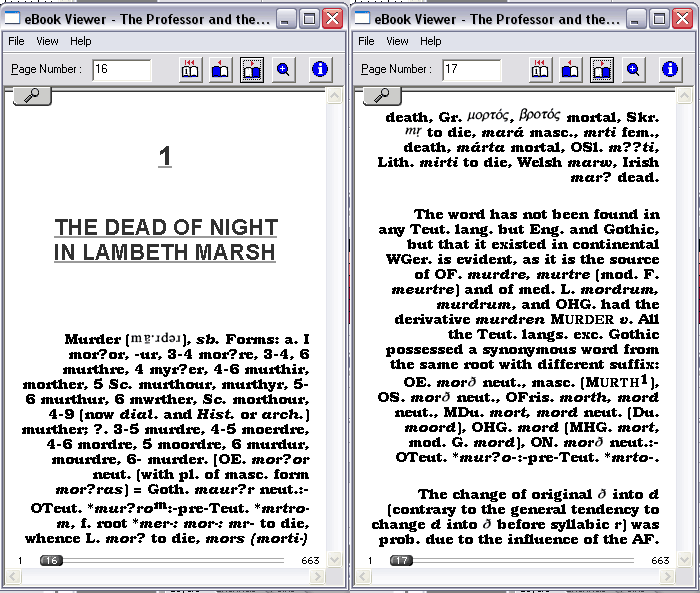The image size is (700, 593).
Task: Open Help menu in right viewer
Action: [x=431, y=41]
